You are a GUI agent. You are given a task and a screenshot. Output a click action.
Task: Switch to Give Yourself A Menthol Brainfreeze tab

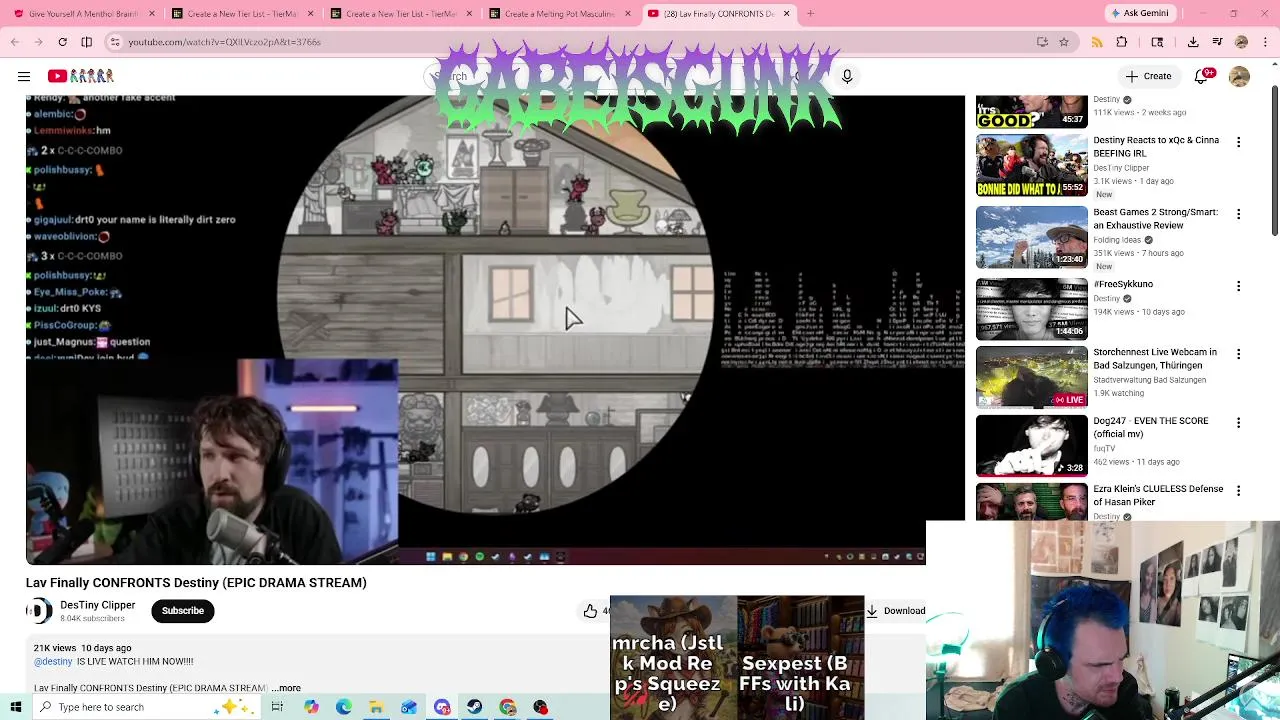tap(83, 13)
